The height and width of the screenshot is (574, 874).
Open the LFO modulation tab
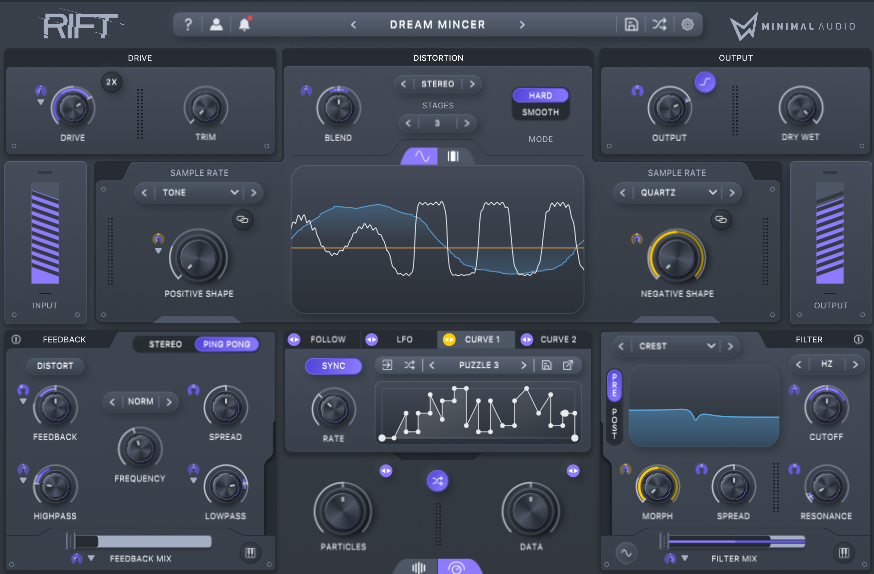[397, 339]
